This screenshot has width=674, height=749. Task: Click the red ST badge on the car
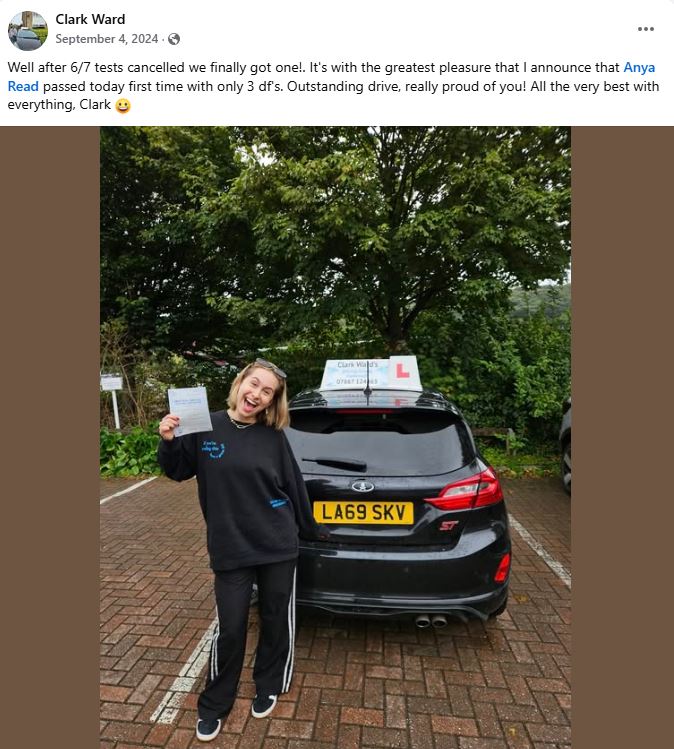tap(449, 525)
